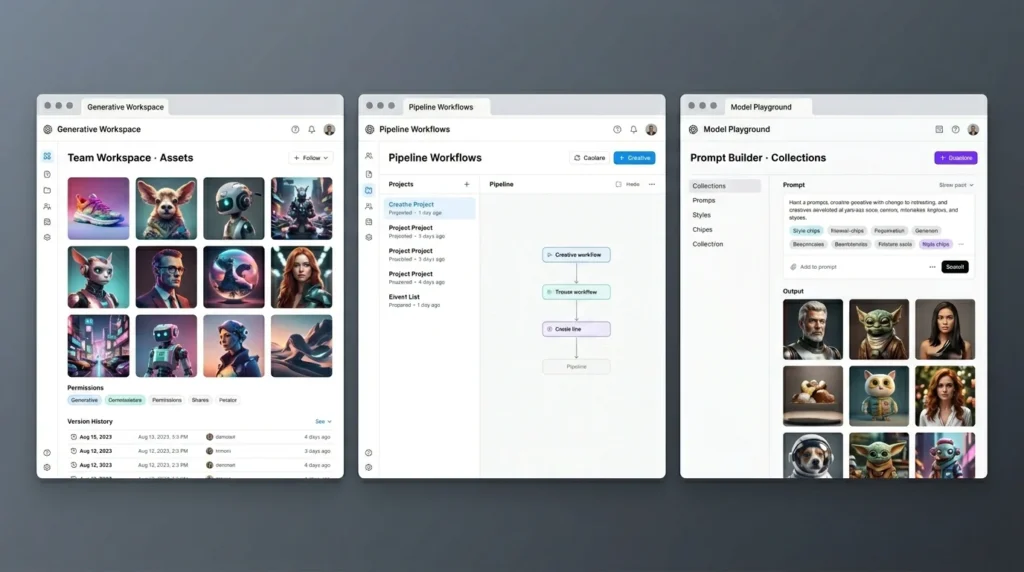Click help icon in Pipeline Workflows header
1024x572 pixels.
pyautogui.click(x=617, y=129)
